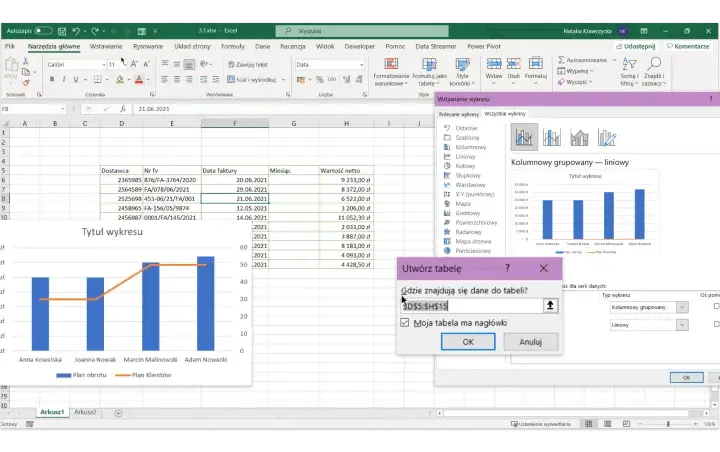Screen dimensions: 720x452
Task: Click the Udostępnij button
Action: pyautogui.click(x=636, y=46)
